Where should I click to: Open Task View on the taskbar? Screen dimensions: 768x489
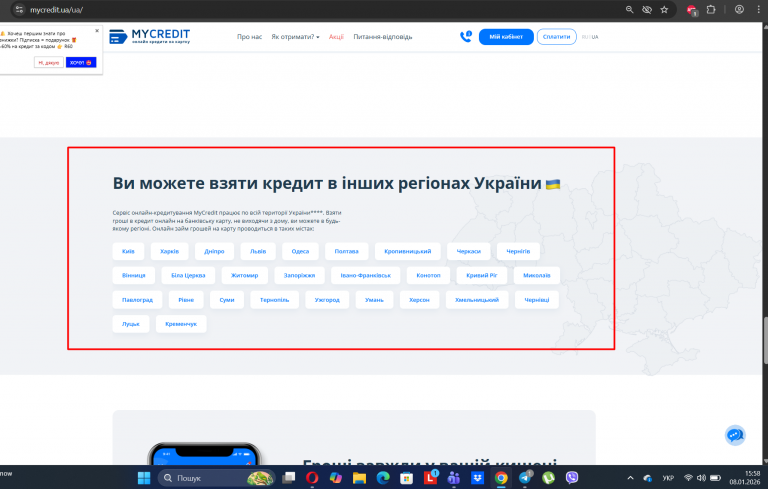(x=288, y=478)
